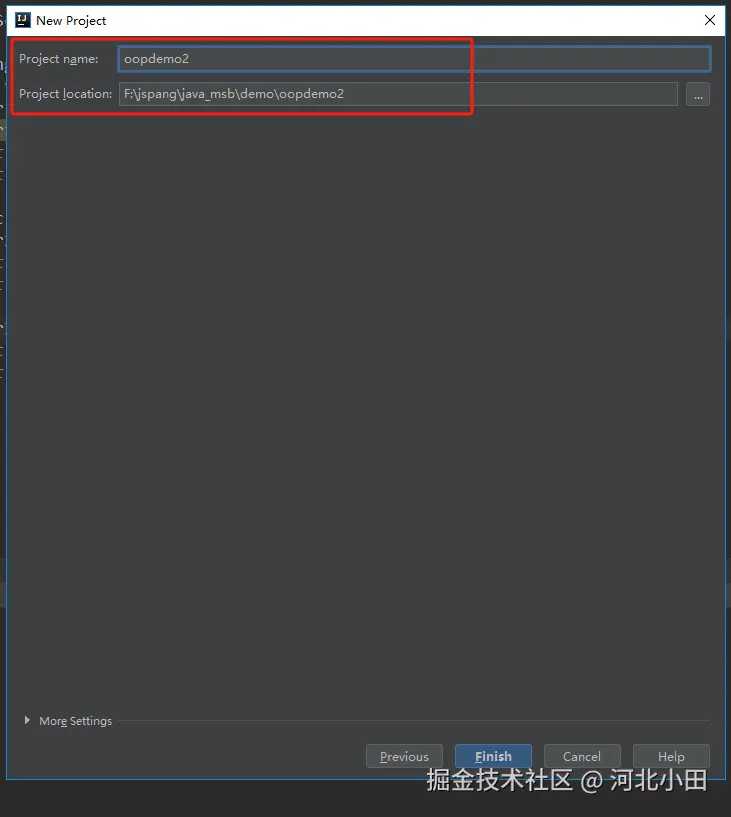Click Finish to create the project
731x817 pixels.
click(x=493, y=756)
